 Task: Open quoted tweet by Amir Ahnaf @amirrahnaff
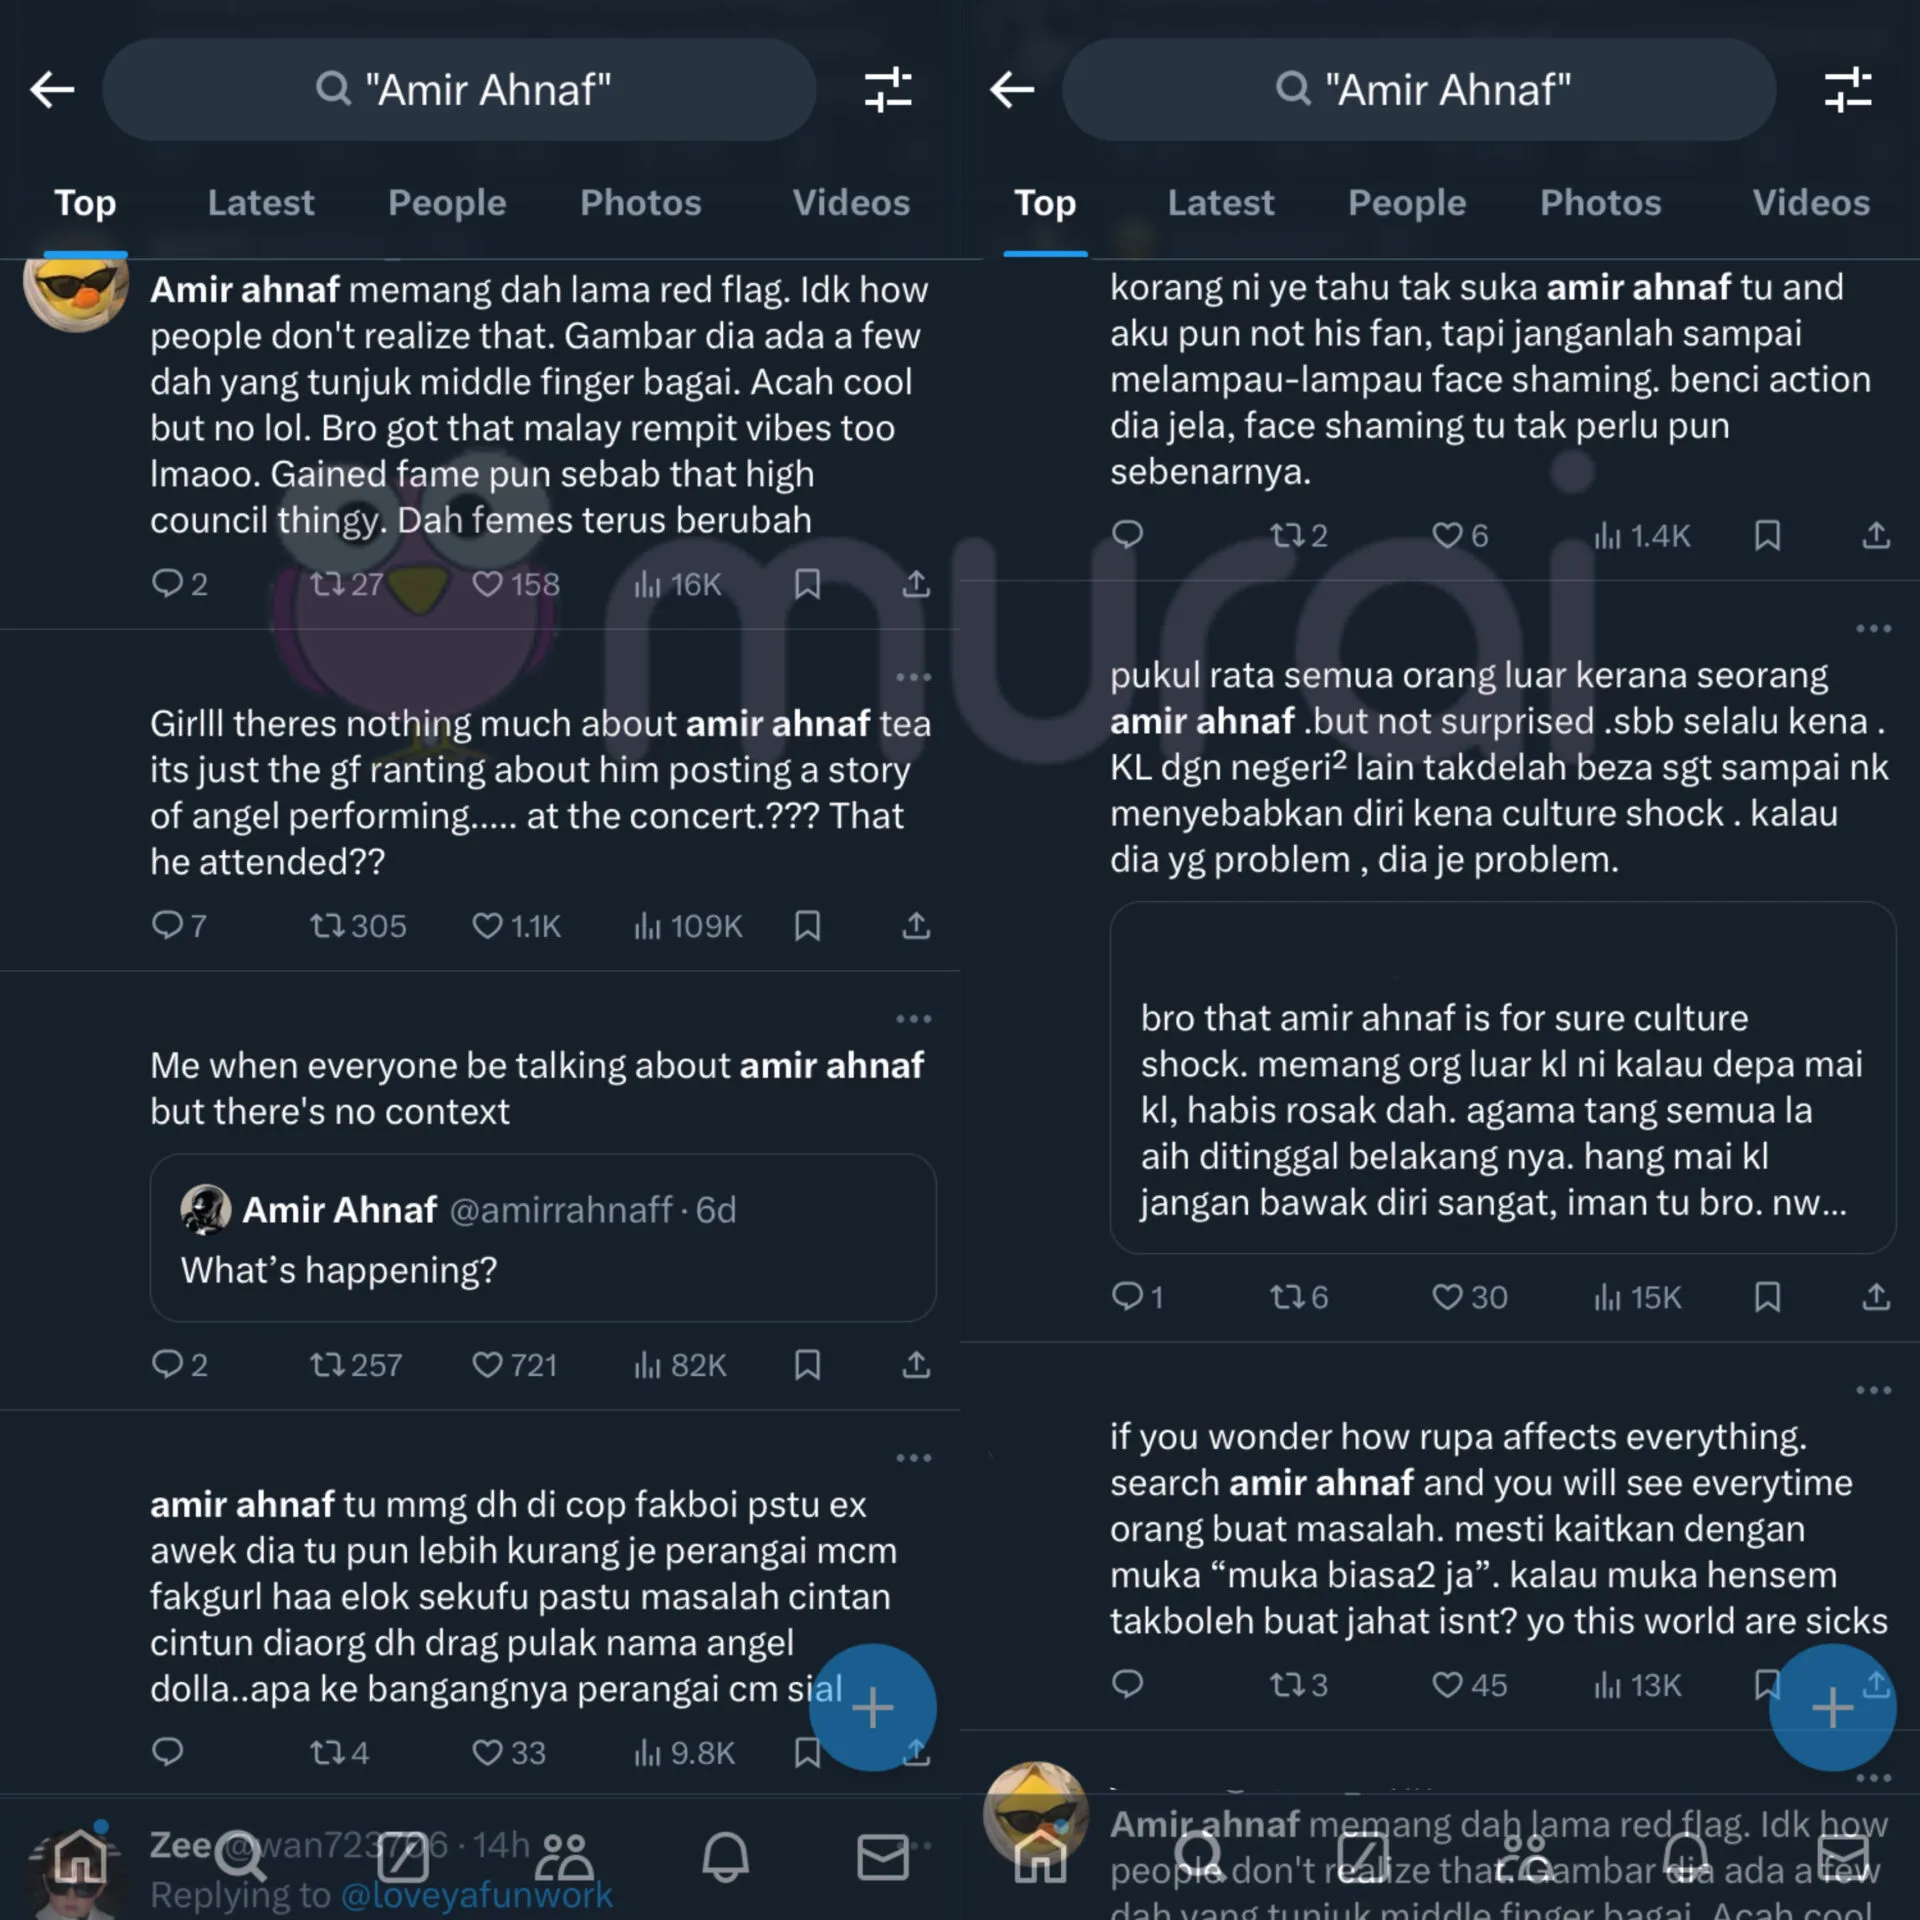tap(543, 1238)
